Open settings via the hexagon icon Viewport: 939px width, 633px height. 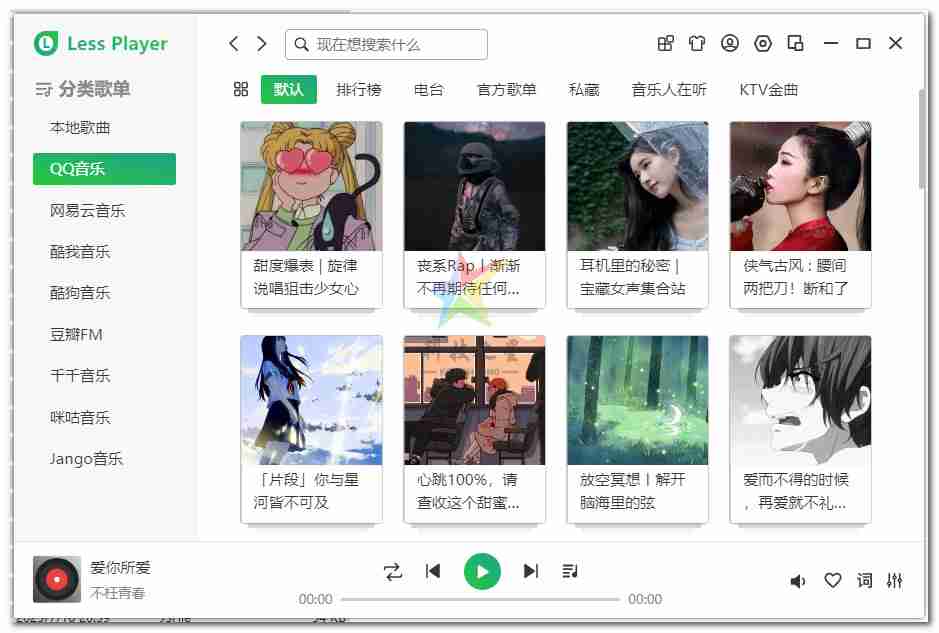coord(763,43)
